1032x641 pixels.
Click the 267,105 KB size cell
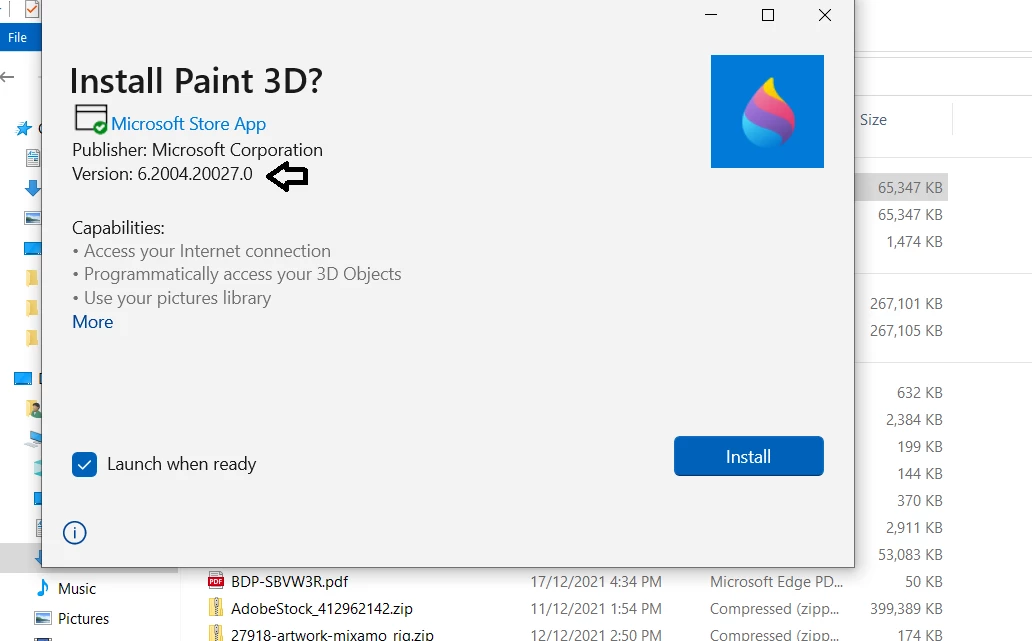click(x=906, y=330)
